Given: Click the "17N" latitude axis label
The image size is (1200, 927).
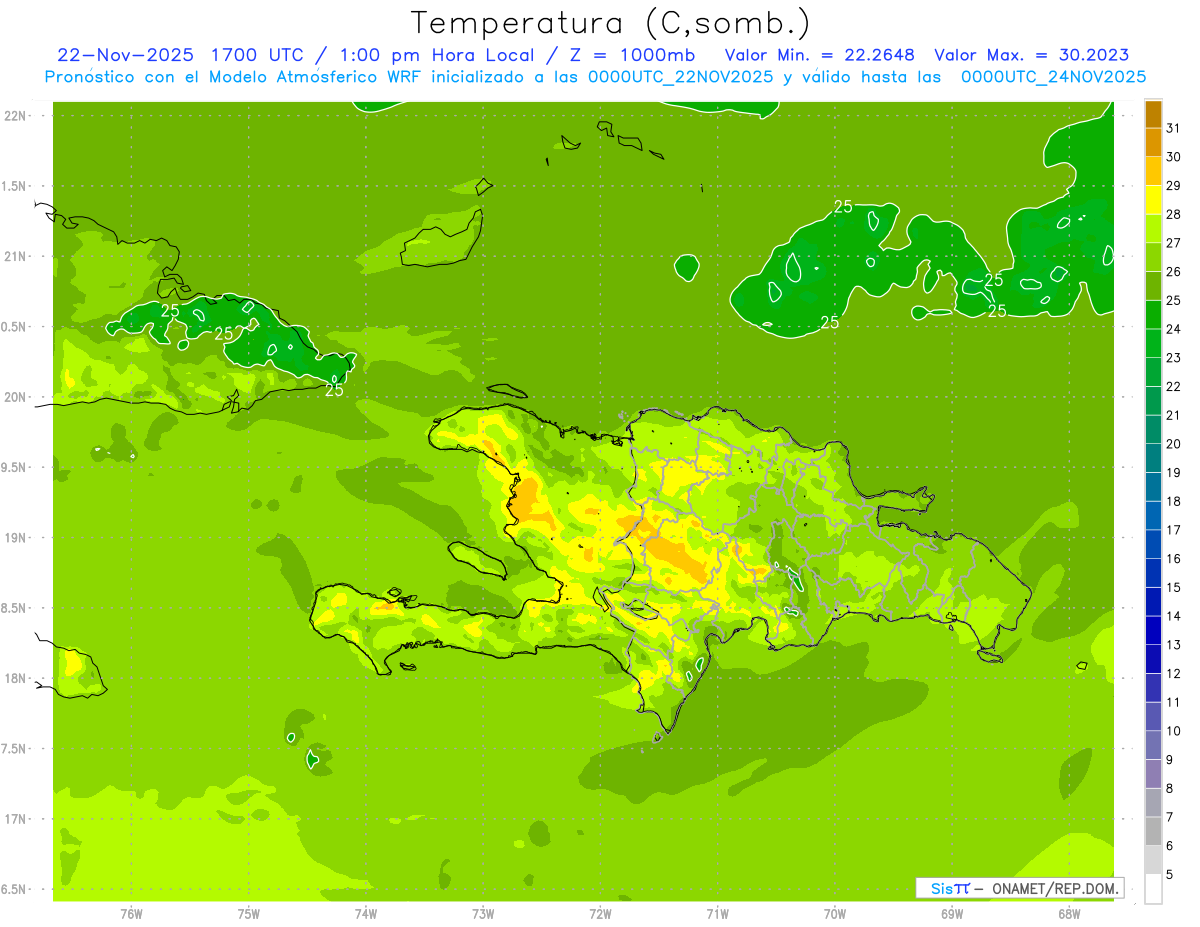Looking at the screenshot, I should point(15,819).
